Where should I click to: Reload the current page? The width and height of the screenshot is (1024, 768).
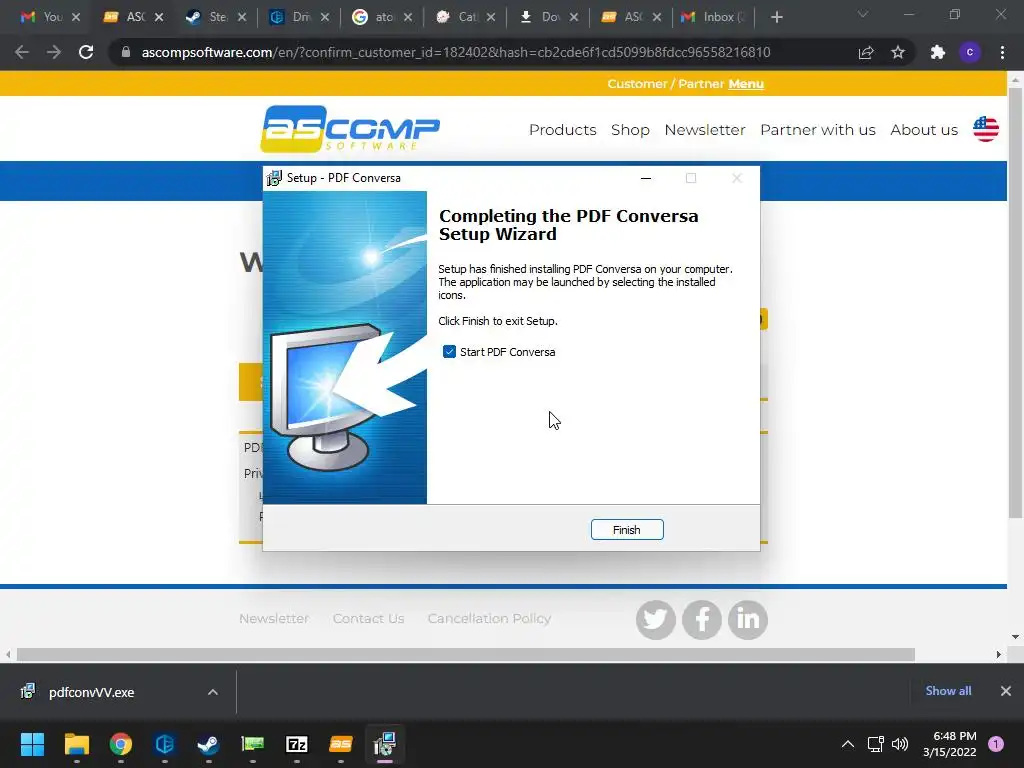click(x=86, y=52)
